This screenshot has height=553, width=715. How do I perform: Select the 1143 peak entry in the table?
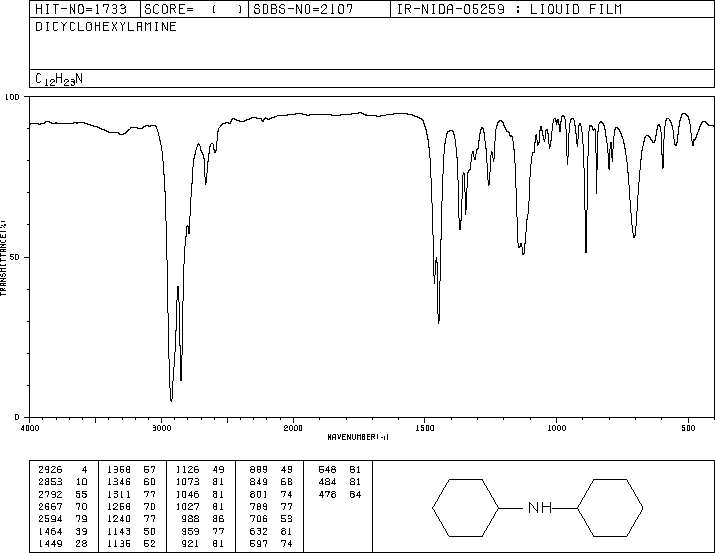pyautogui.click(x=131, y=531)
